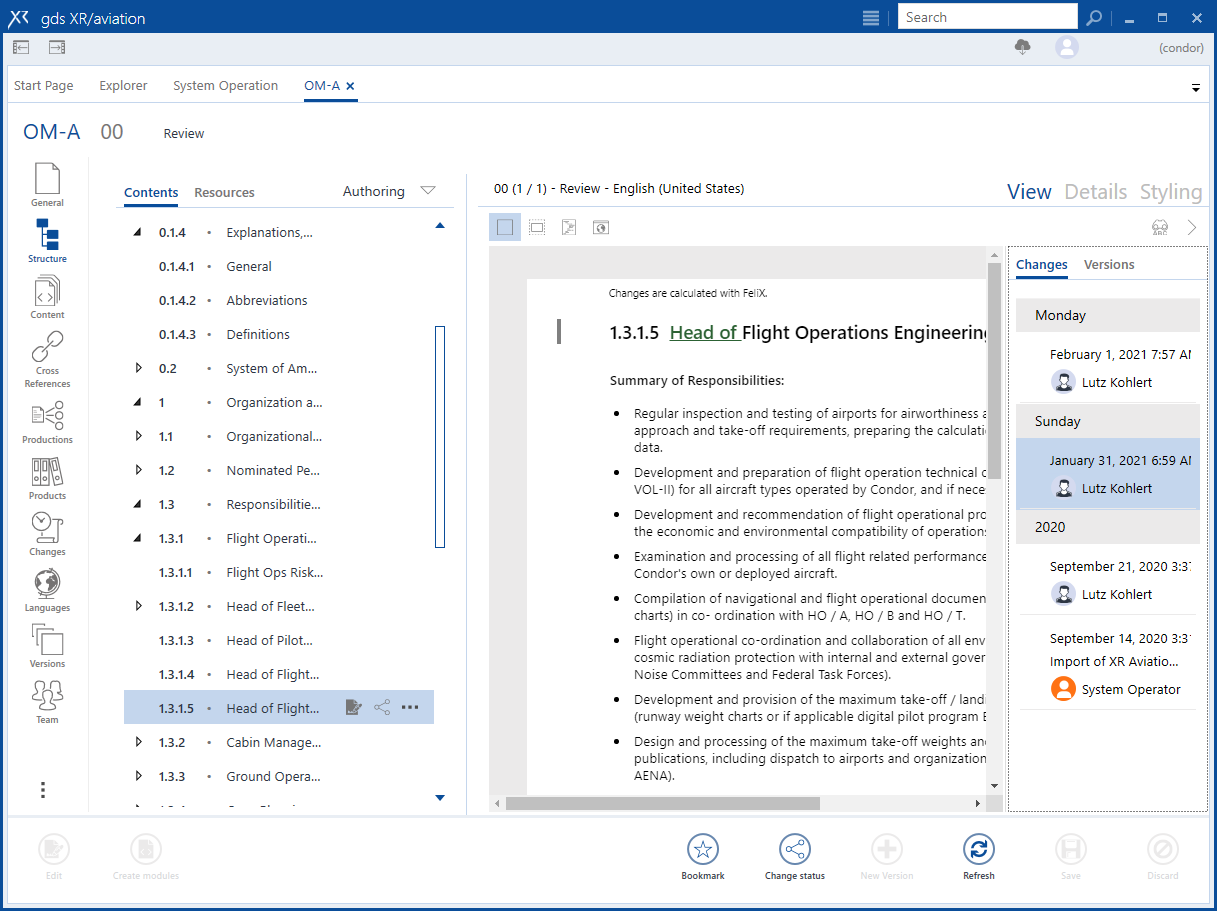The width and height of the screenshot is (1217, 911).
Task: Expand the 0.2 System of Amendment node
Action: point(139,368)
